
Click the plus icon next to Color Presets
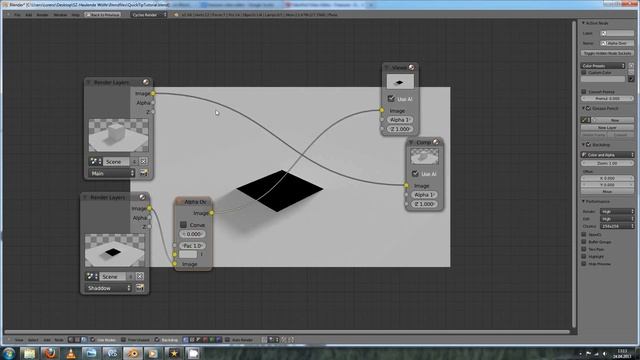631,66
